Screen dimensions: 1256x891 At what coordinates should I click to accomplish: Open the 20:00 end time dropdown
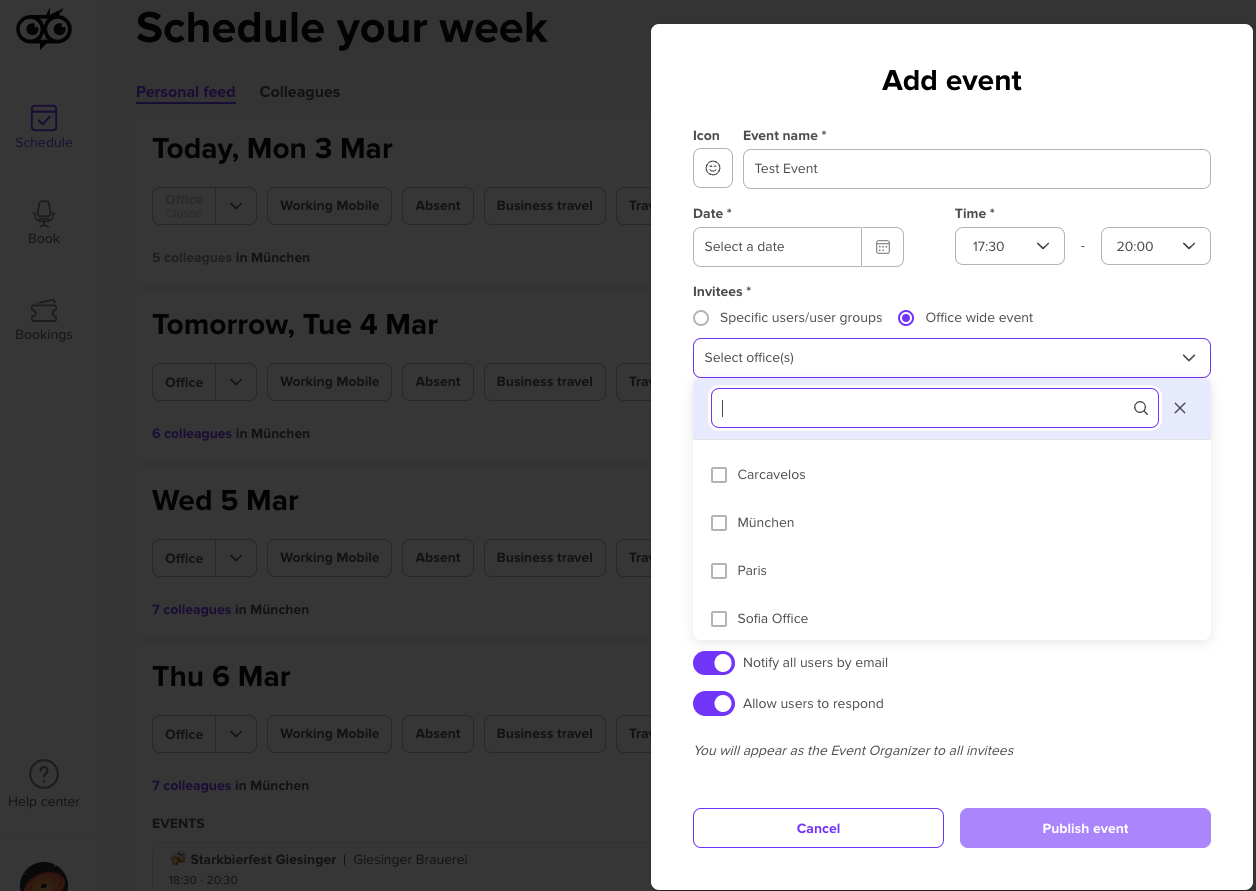(1156, 246)
